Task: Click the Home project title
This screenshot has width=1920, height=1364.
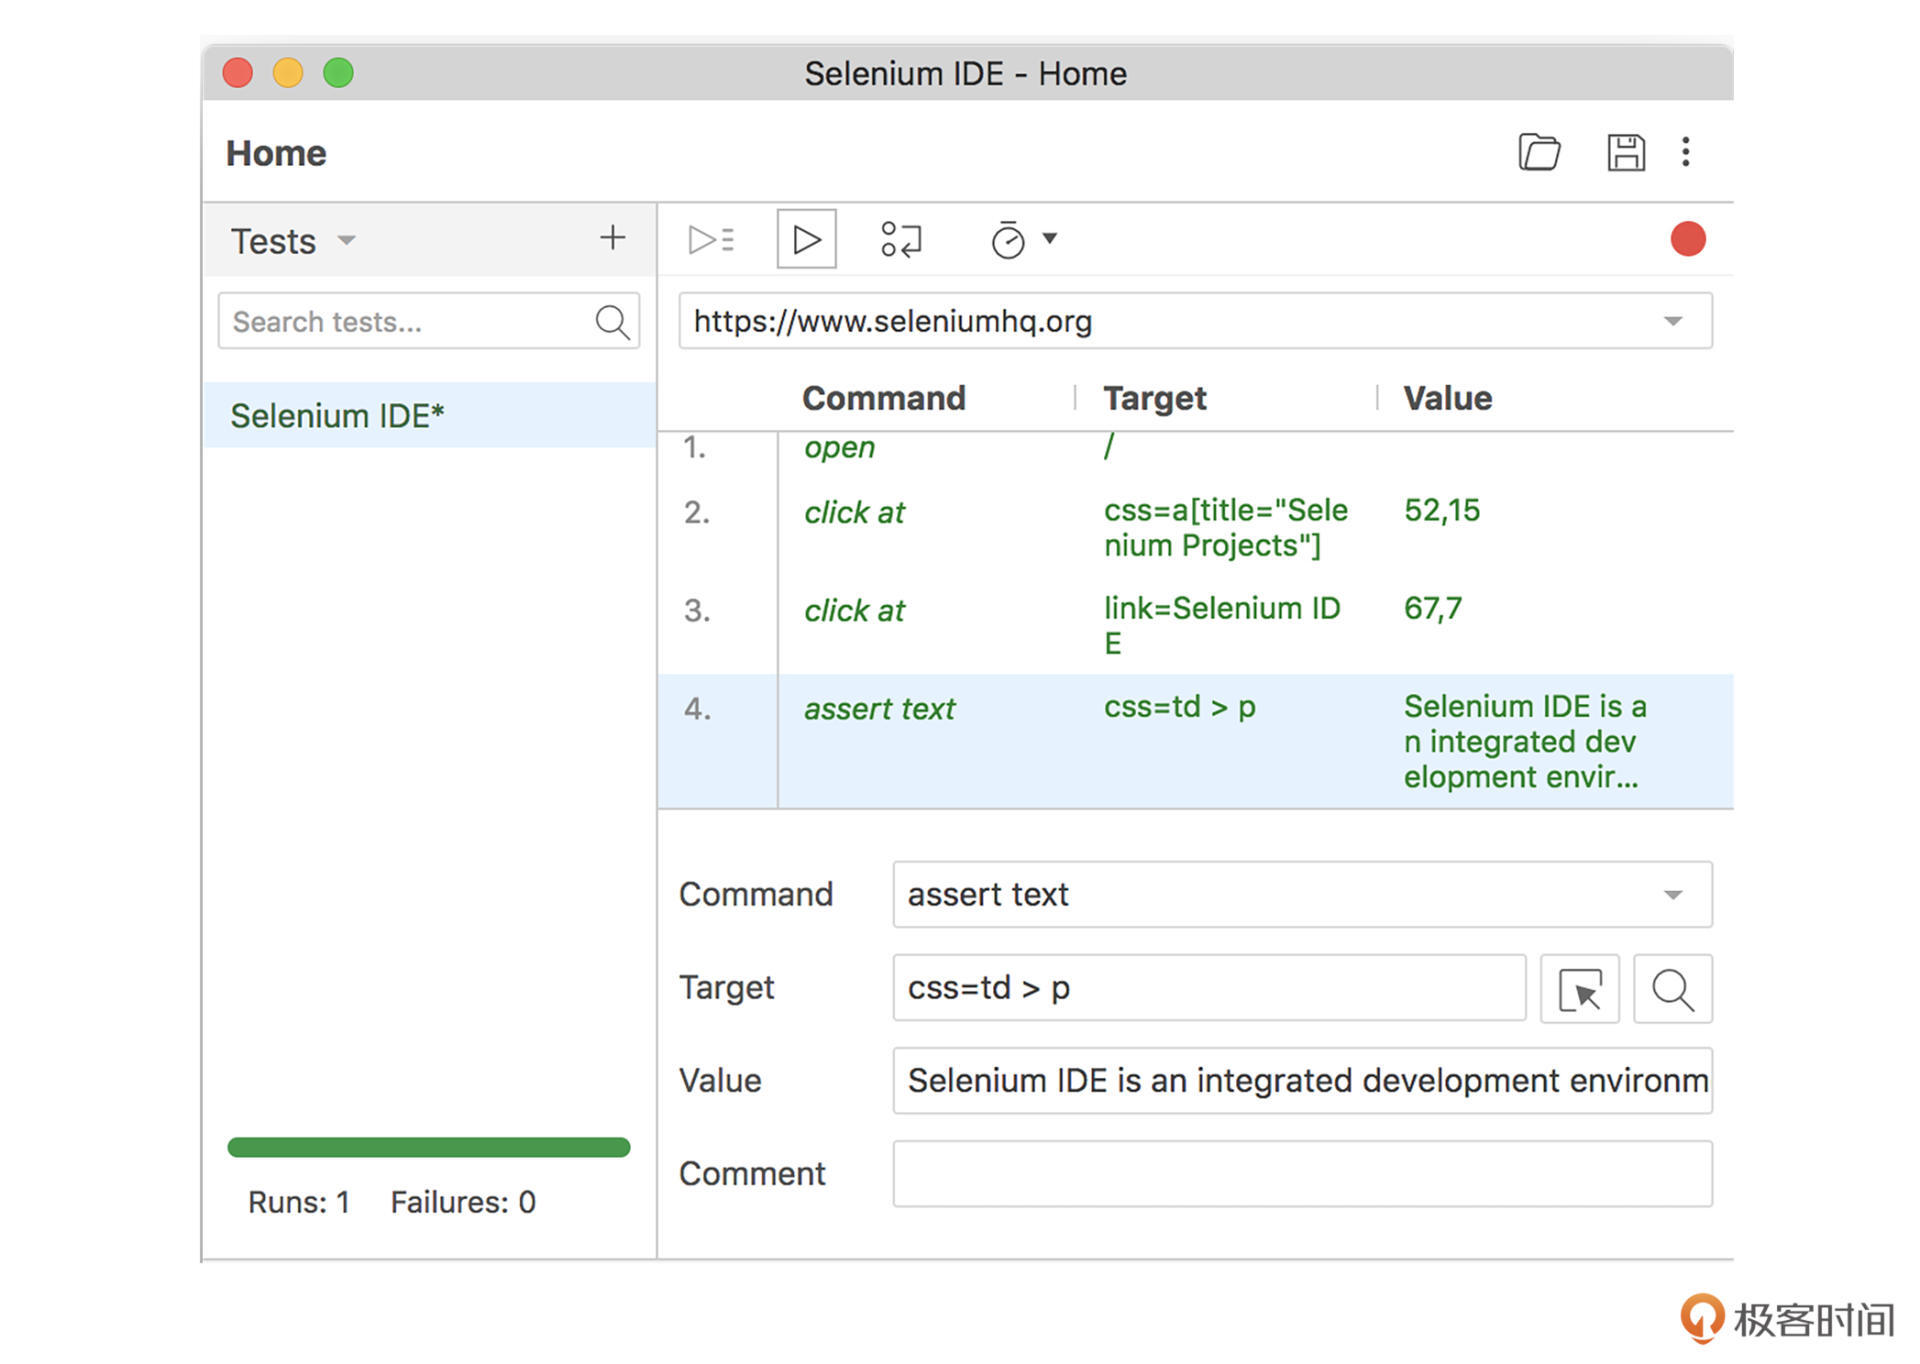Action: [276, 153]
